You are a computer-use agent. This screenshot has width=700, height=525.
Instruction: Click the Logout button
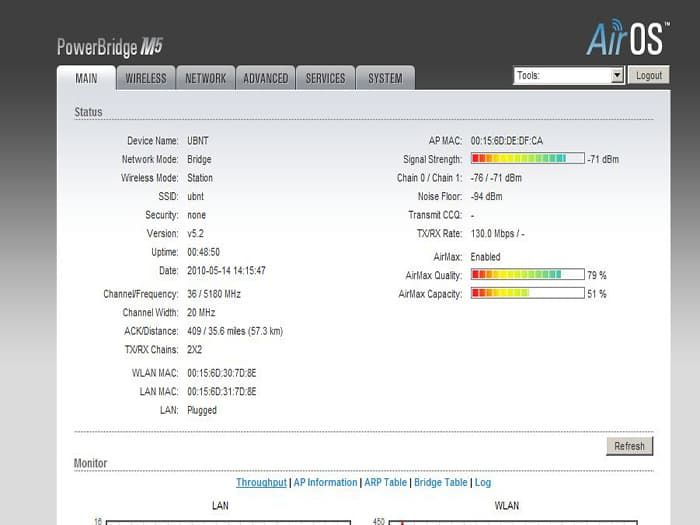(649, 75)
